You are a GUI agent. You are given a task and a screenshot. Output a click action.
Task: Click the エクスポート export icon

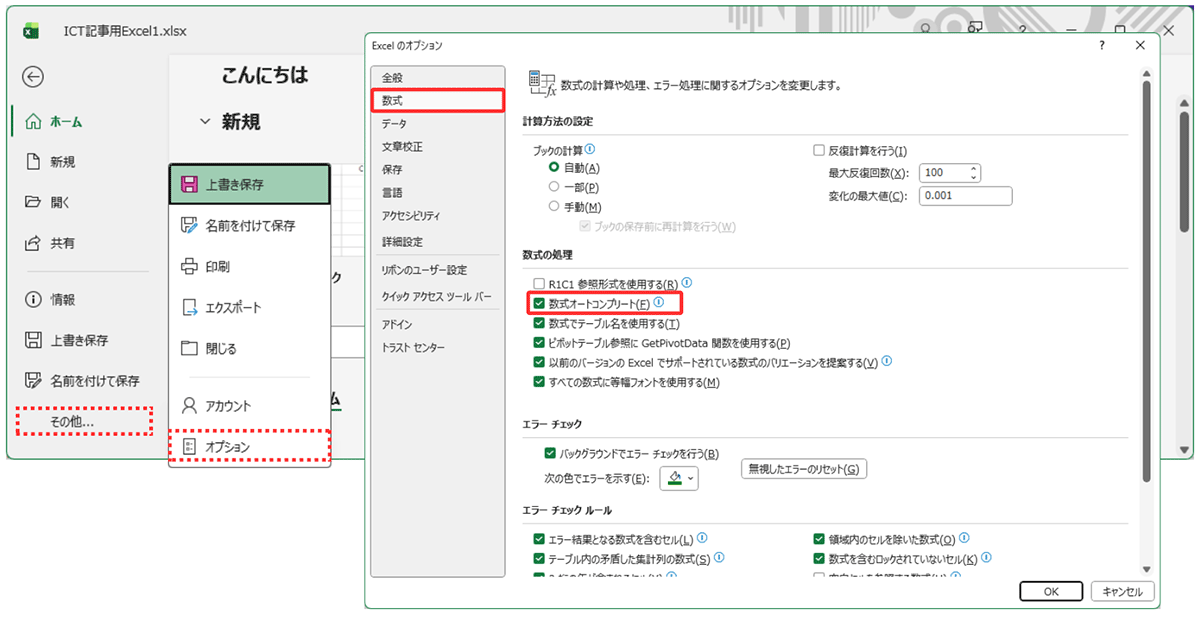pos(188,308)
